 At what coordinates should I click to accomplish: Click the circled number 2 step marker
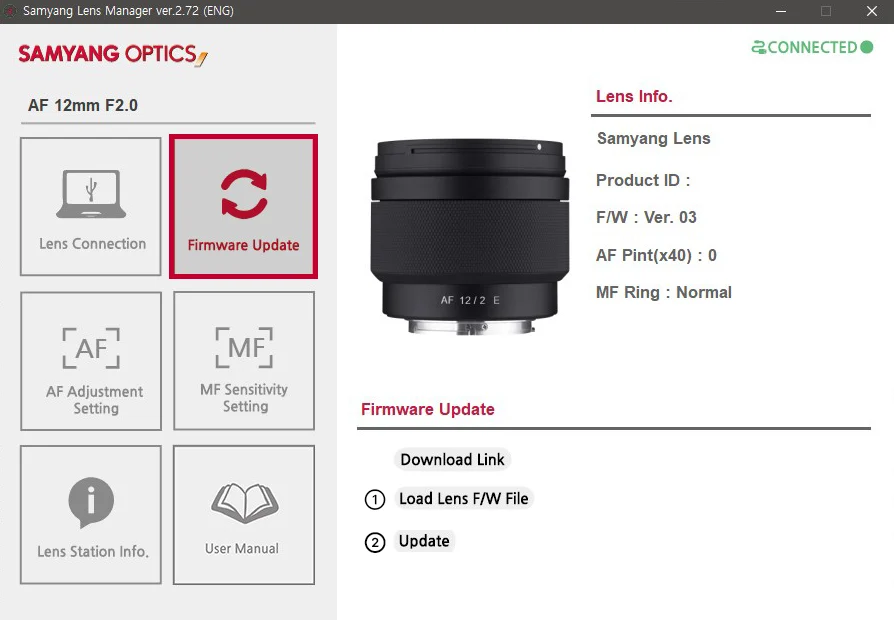tap(375, 542)
